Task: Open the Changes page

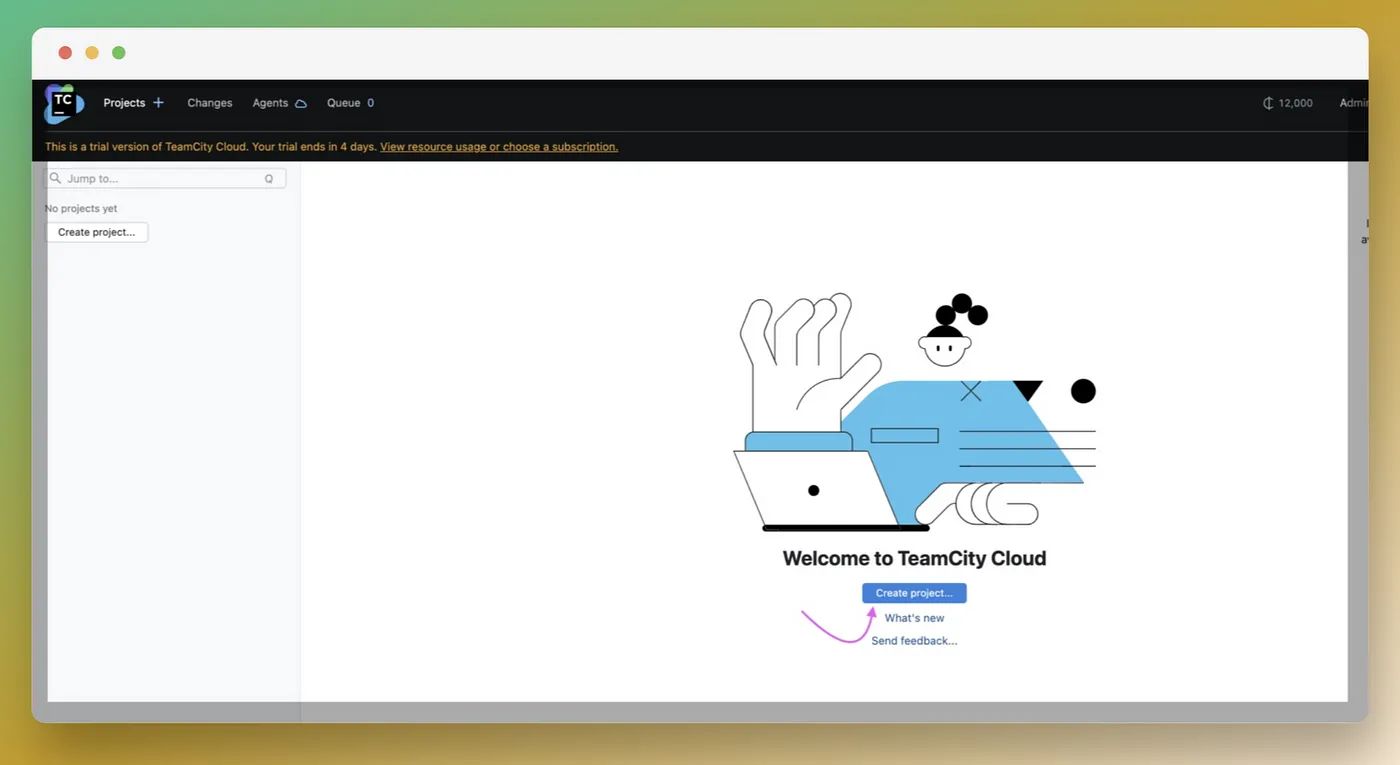Action: click(210, 103)
